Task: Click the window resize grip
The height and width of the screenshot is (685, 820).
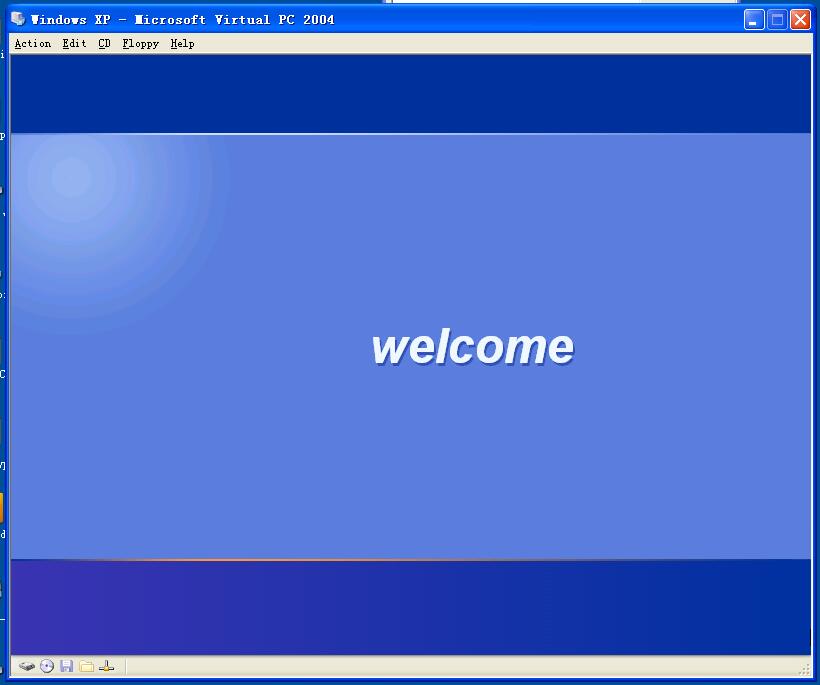Action: (804, 669)
